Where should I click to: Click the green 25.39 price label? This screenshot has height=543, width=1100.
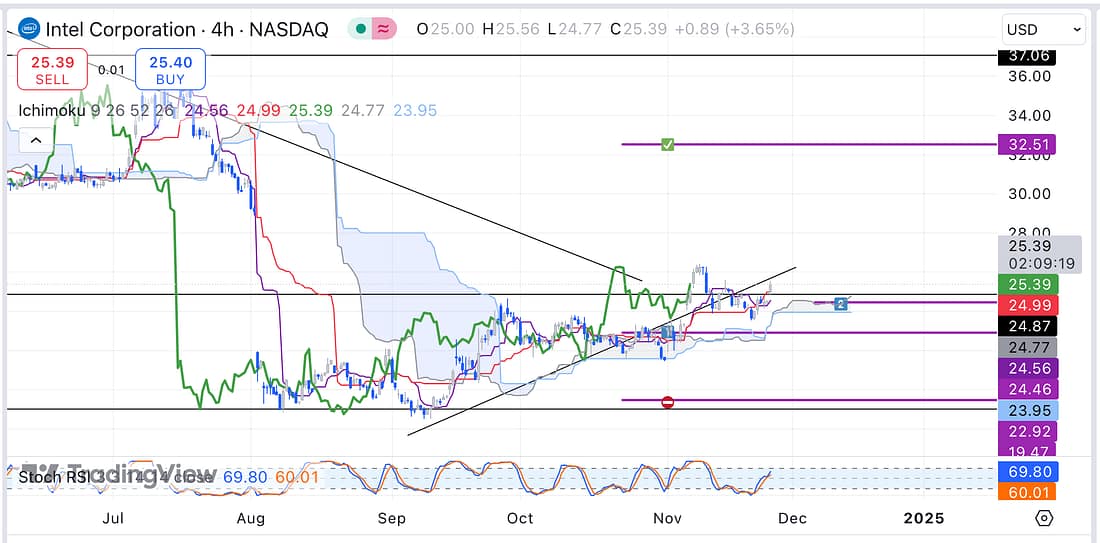pyautogui.click(x=1027, y=285)
